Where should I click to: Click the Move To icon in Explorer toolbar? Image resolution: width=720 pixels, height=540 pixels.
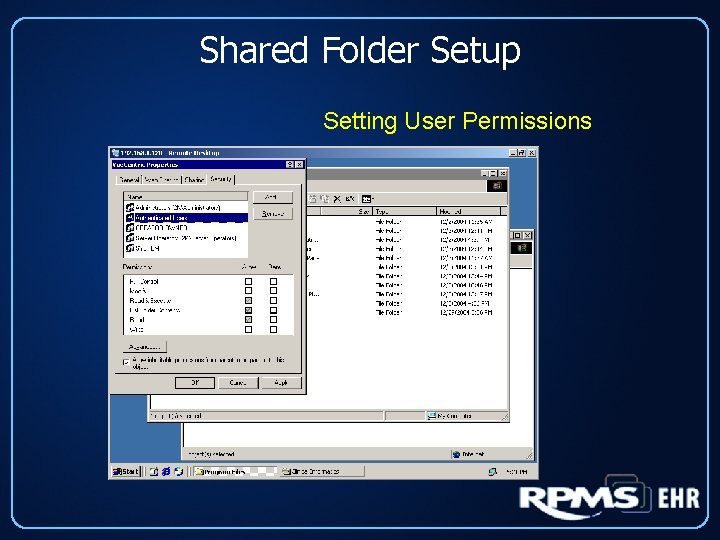[x=313, y=199]
